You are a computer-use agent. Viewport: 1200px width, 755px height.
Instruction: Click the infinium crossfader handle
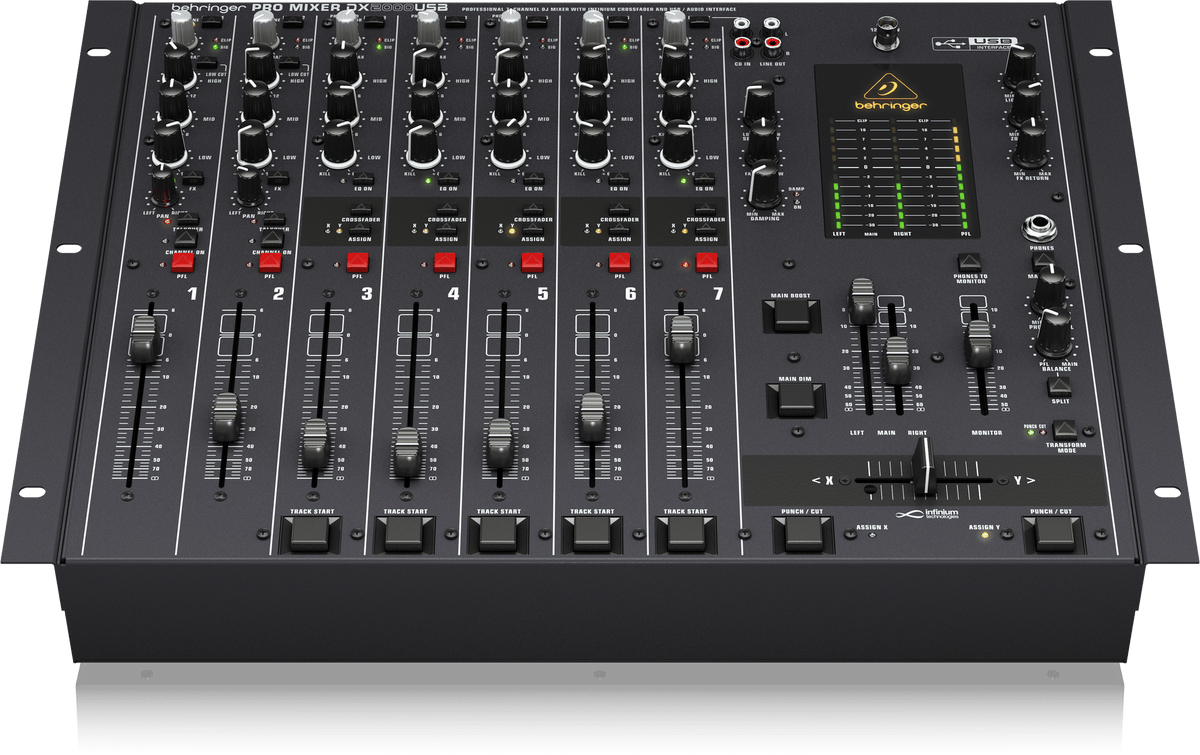[920, 468]
